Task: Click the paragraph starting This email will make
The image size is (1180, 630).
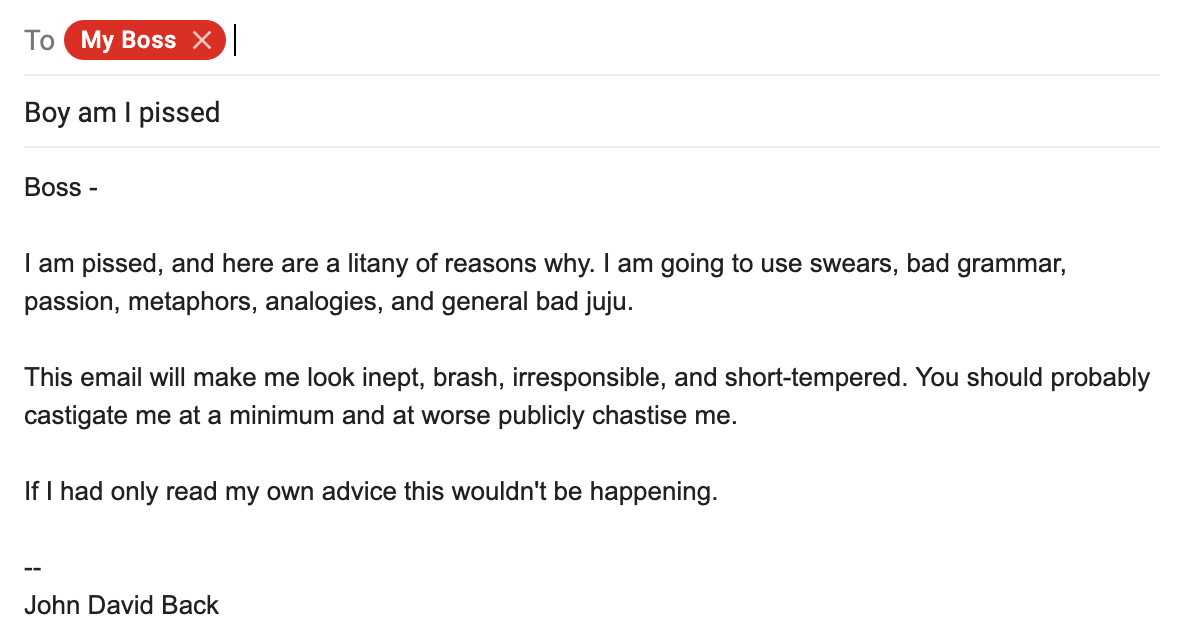Action: click(400, 377)
